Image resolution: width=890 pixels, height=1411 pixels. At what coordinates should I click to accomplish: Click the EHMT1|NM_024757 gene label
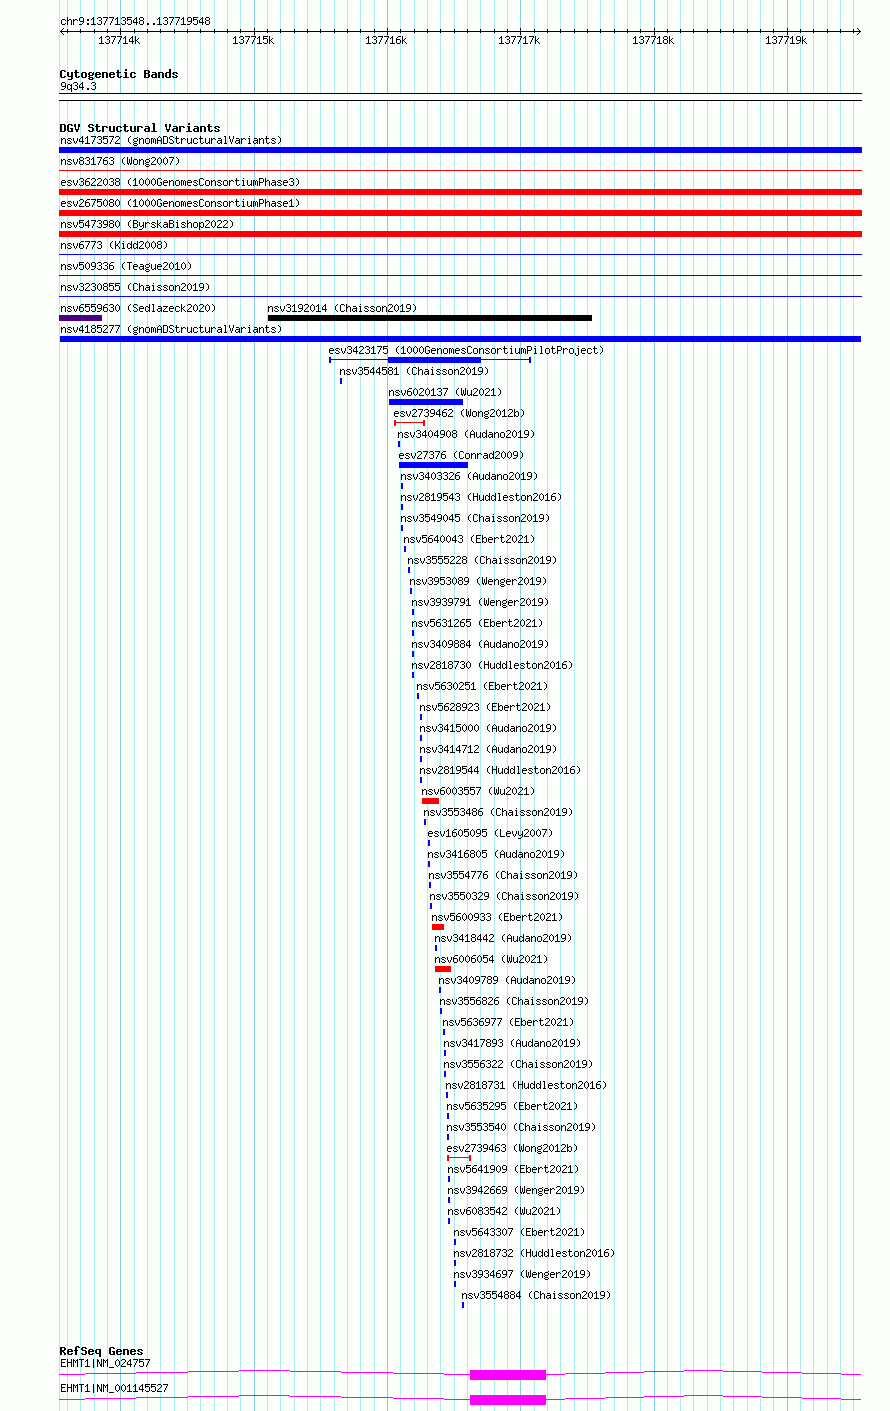105,1363
